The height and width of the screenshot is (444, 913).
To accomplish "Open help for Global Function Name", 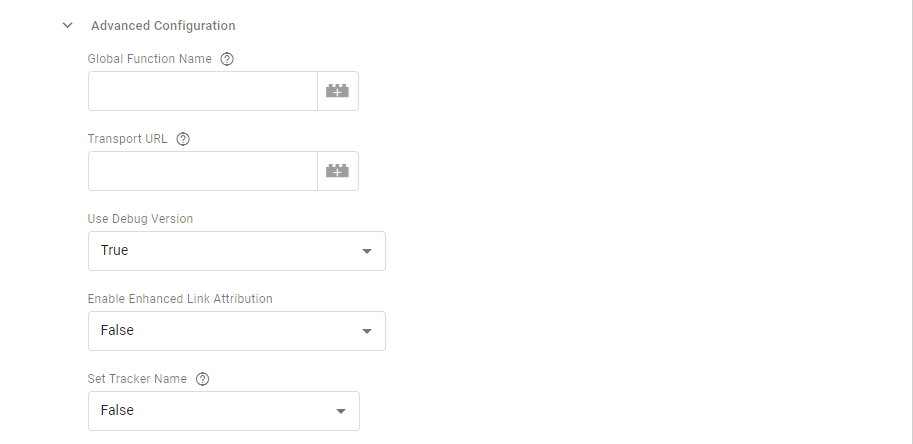I will point(227,59).
